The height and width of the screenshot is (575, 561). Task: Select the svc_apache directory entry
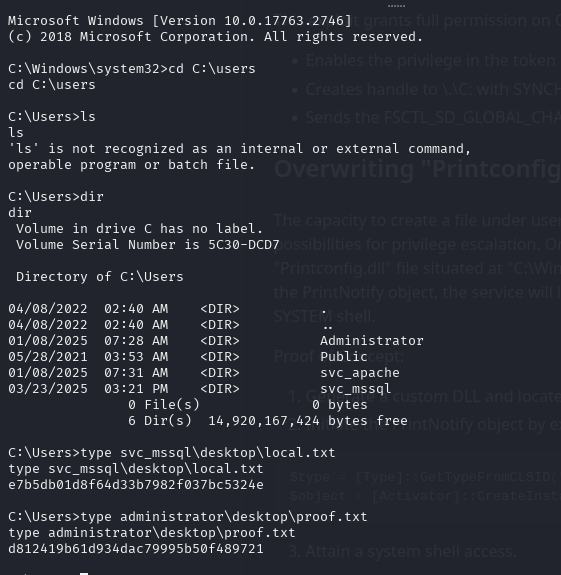pyautogui.click(x=360, y=373)
